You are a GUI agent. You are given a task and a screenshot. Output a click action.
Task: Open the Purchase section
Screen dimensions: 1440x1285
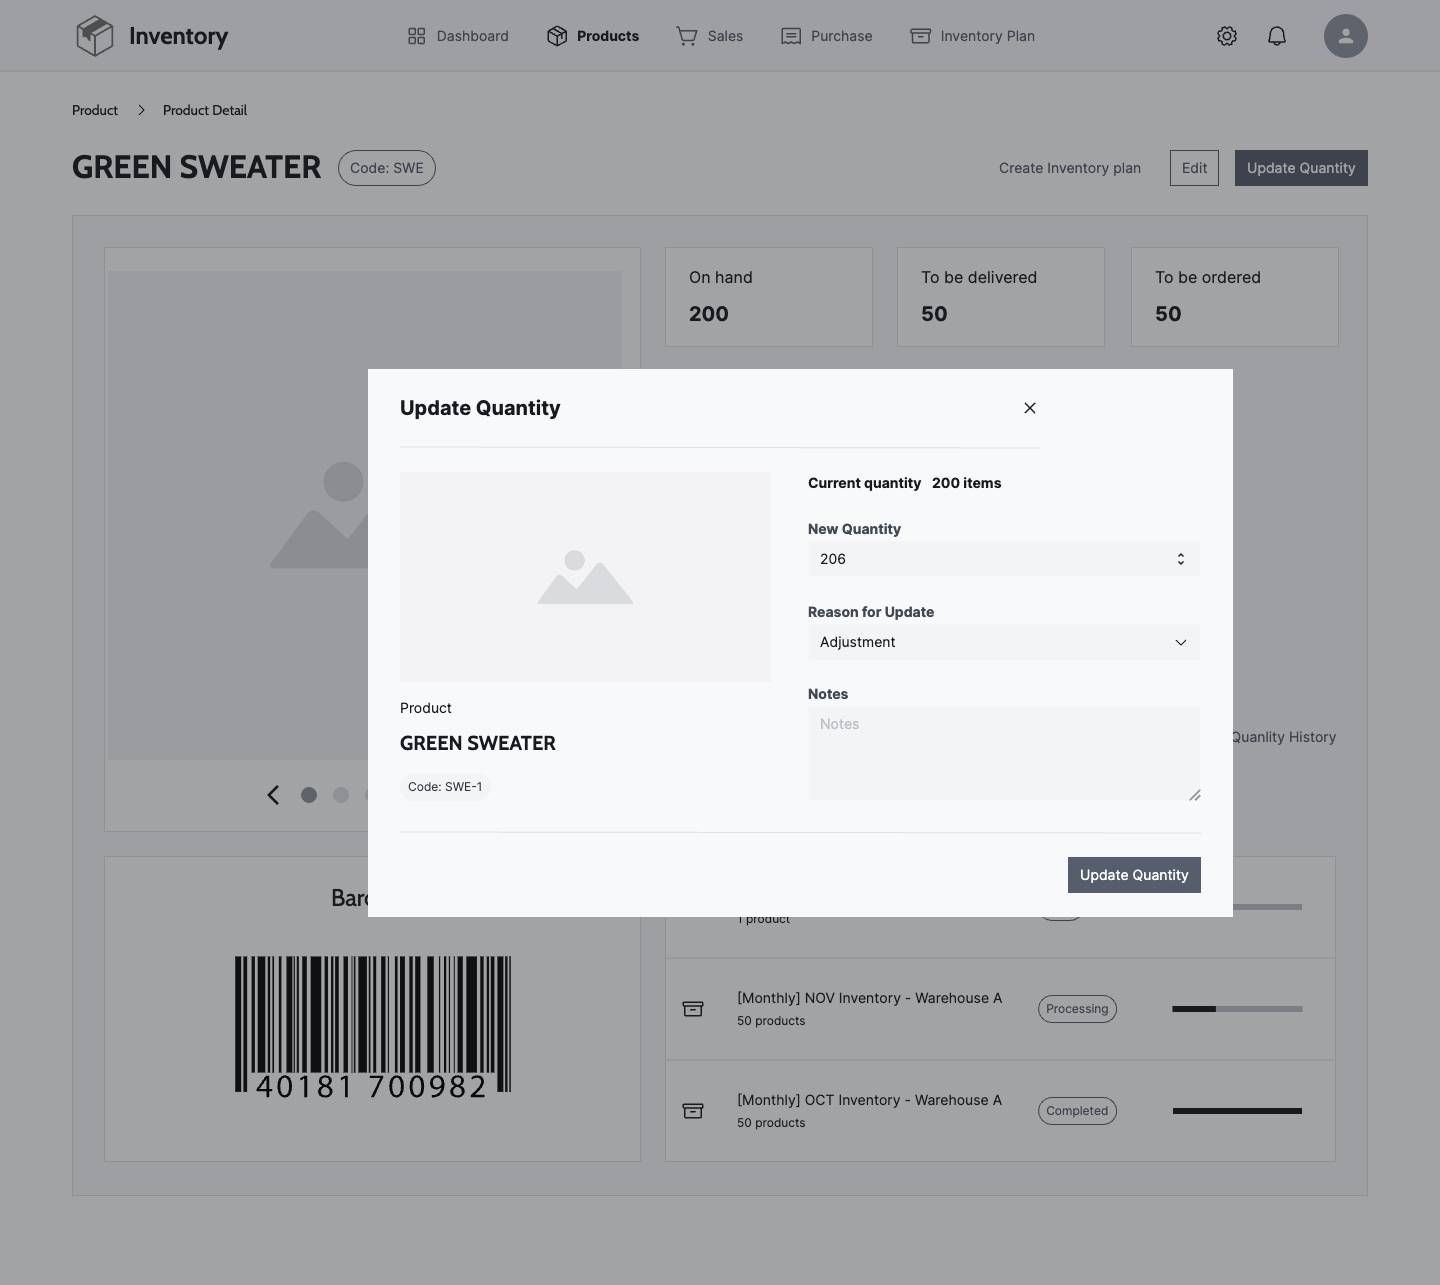(826, 36)
